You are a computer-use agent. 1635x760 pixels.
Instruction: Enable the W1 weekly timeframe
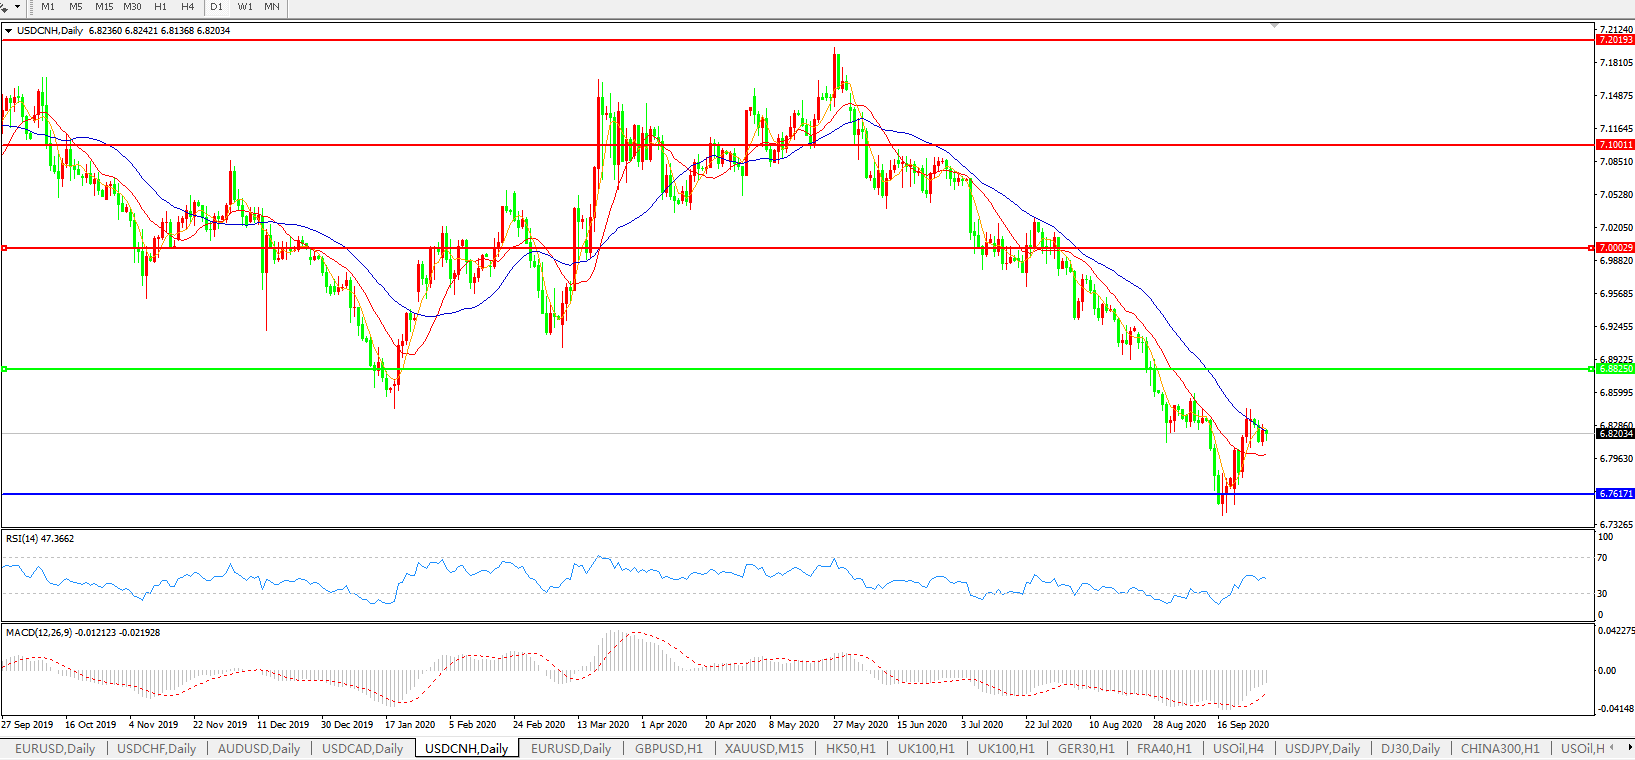click(x=245, y=7)
